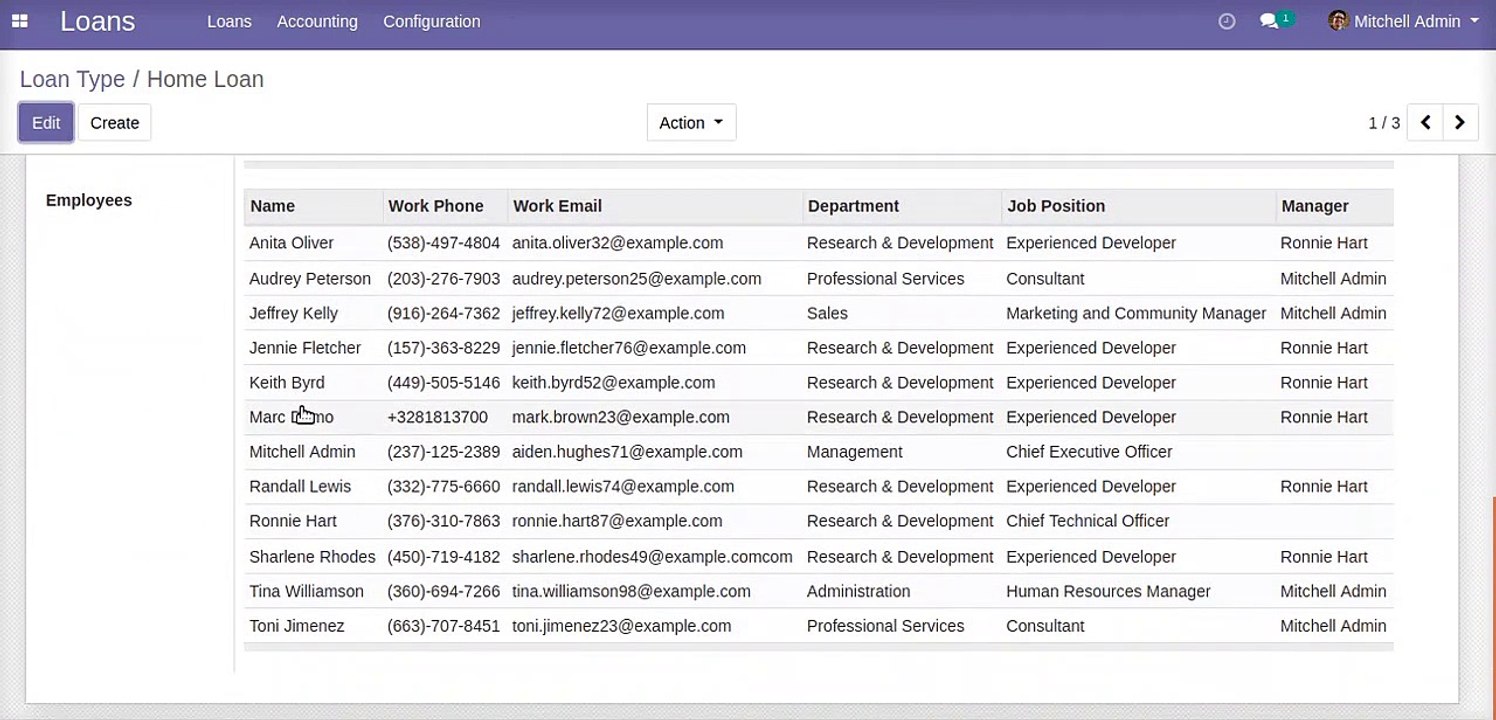Viewport: 1496px width, 720px height.
Task: Click Chief Technical Officer cell
Action: pyautogui.click(x=1088, y=521)
